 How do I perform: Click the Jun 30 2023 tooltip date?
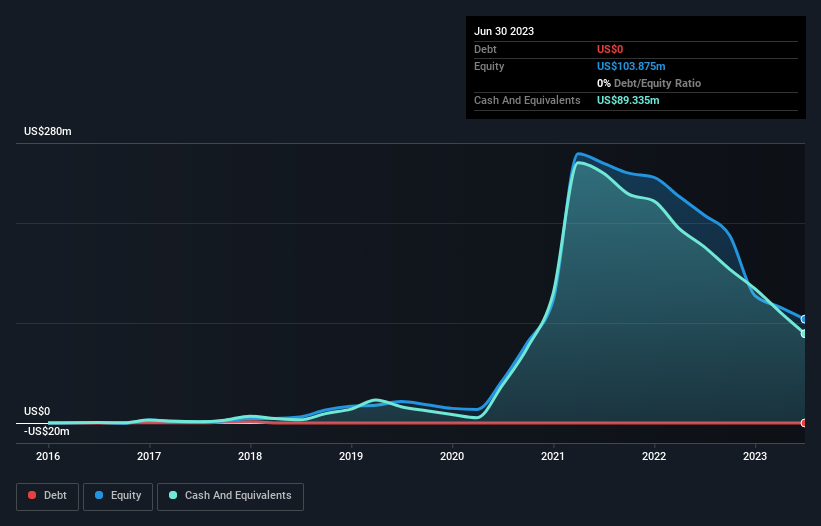[x=504, y=31]
